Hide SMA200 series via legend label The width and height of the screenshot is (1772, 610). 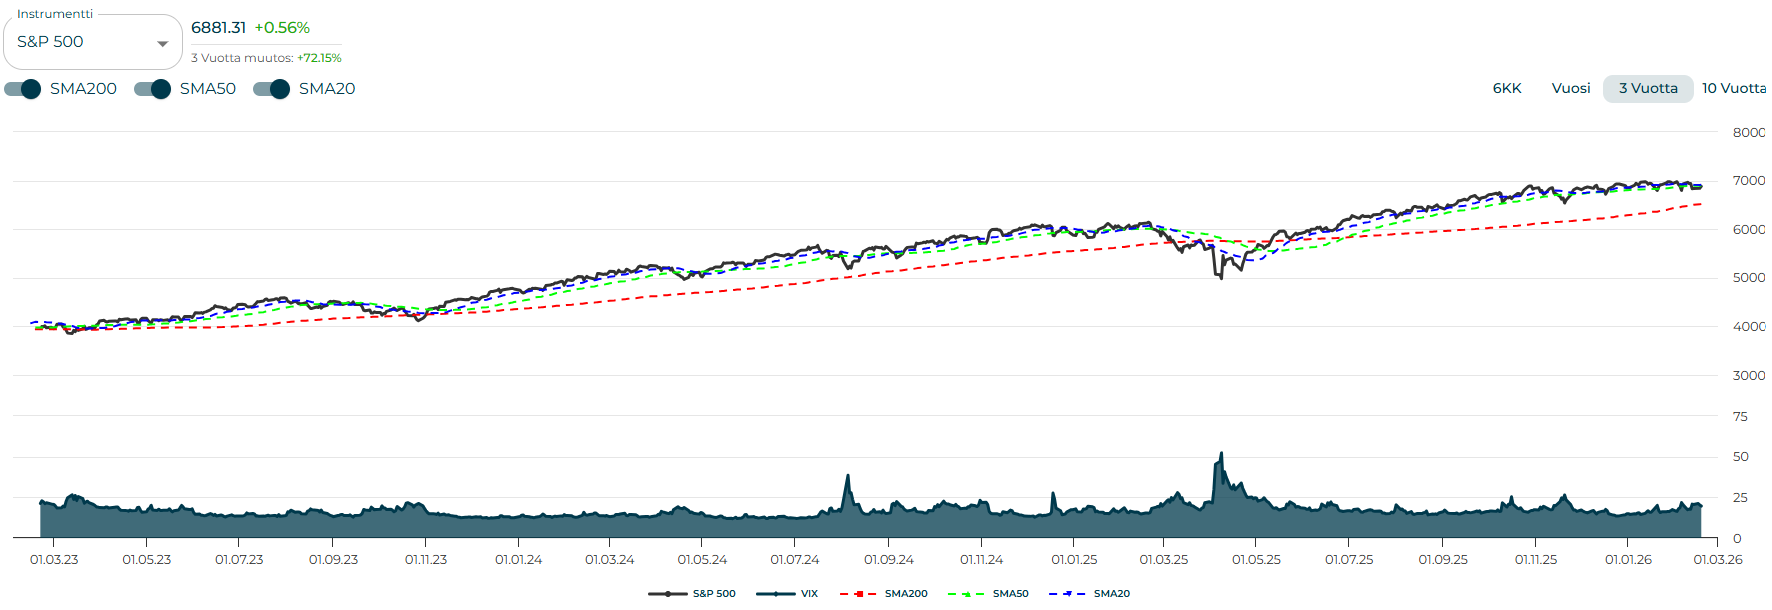[x=906, y=594]
